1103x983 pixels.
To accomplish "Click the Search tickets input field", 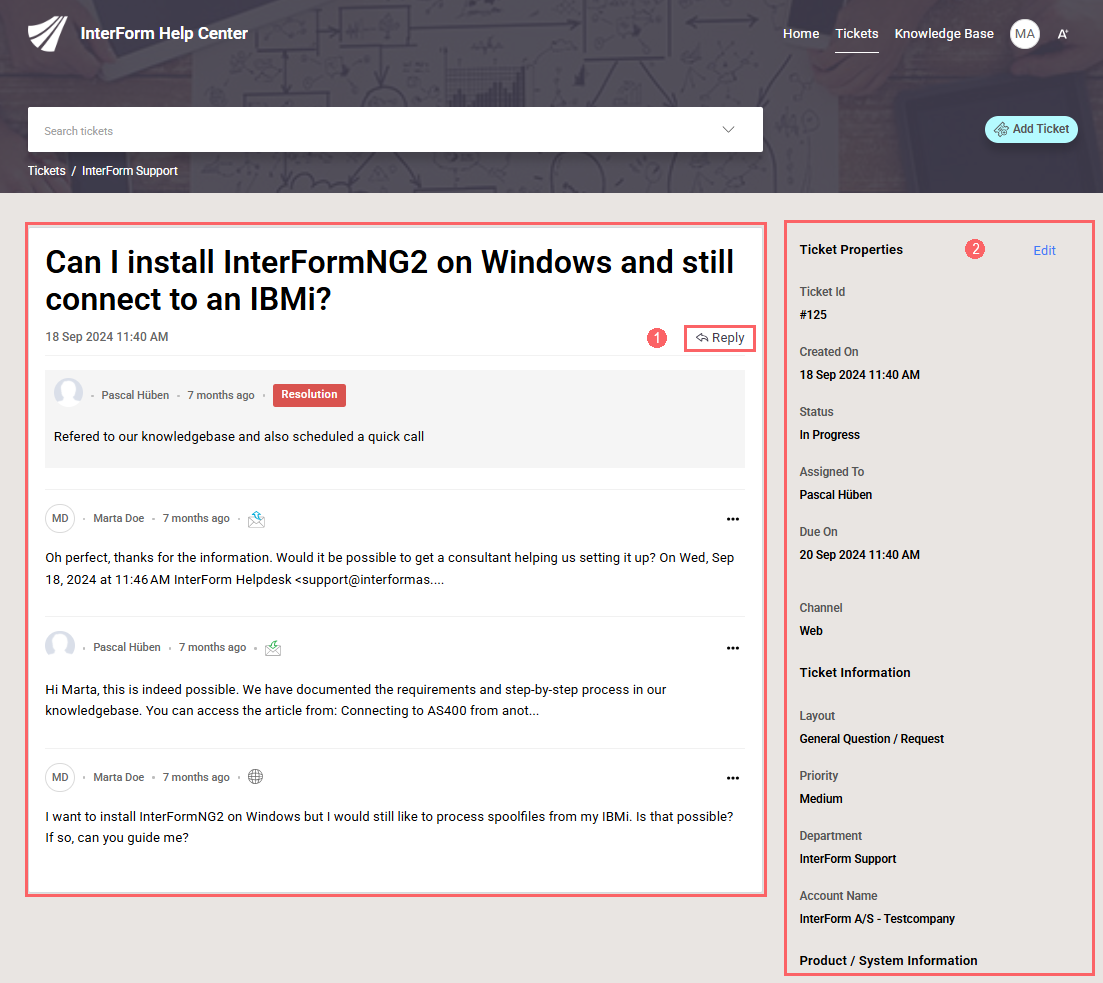I will 395,129.
